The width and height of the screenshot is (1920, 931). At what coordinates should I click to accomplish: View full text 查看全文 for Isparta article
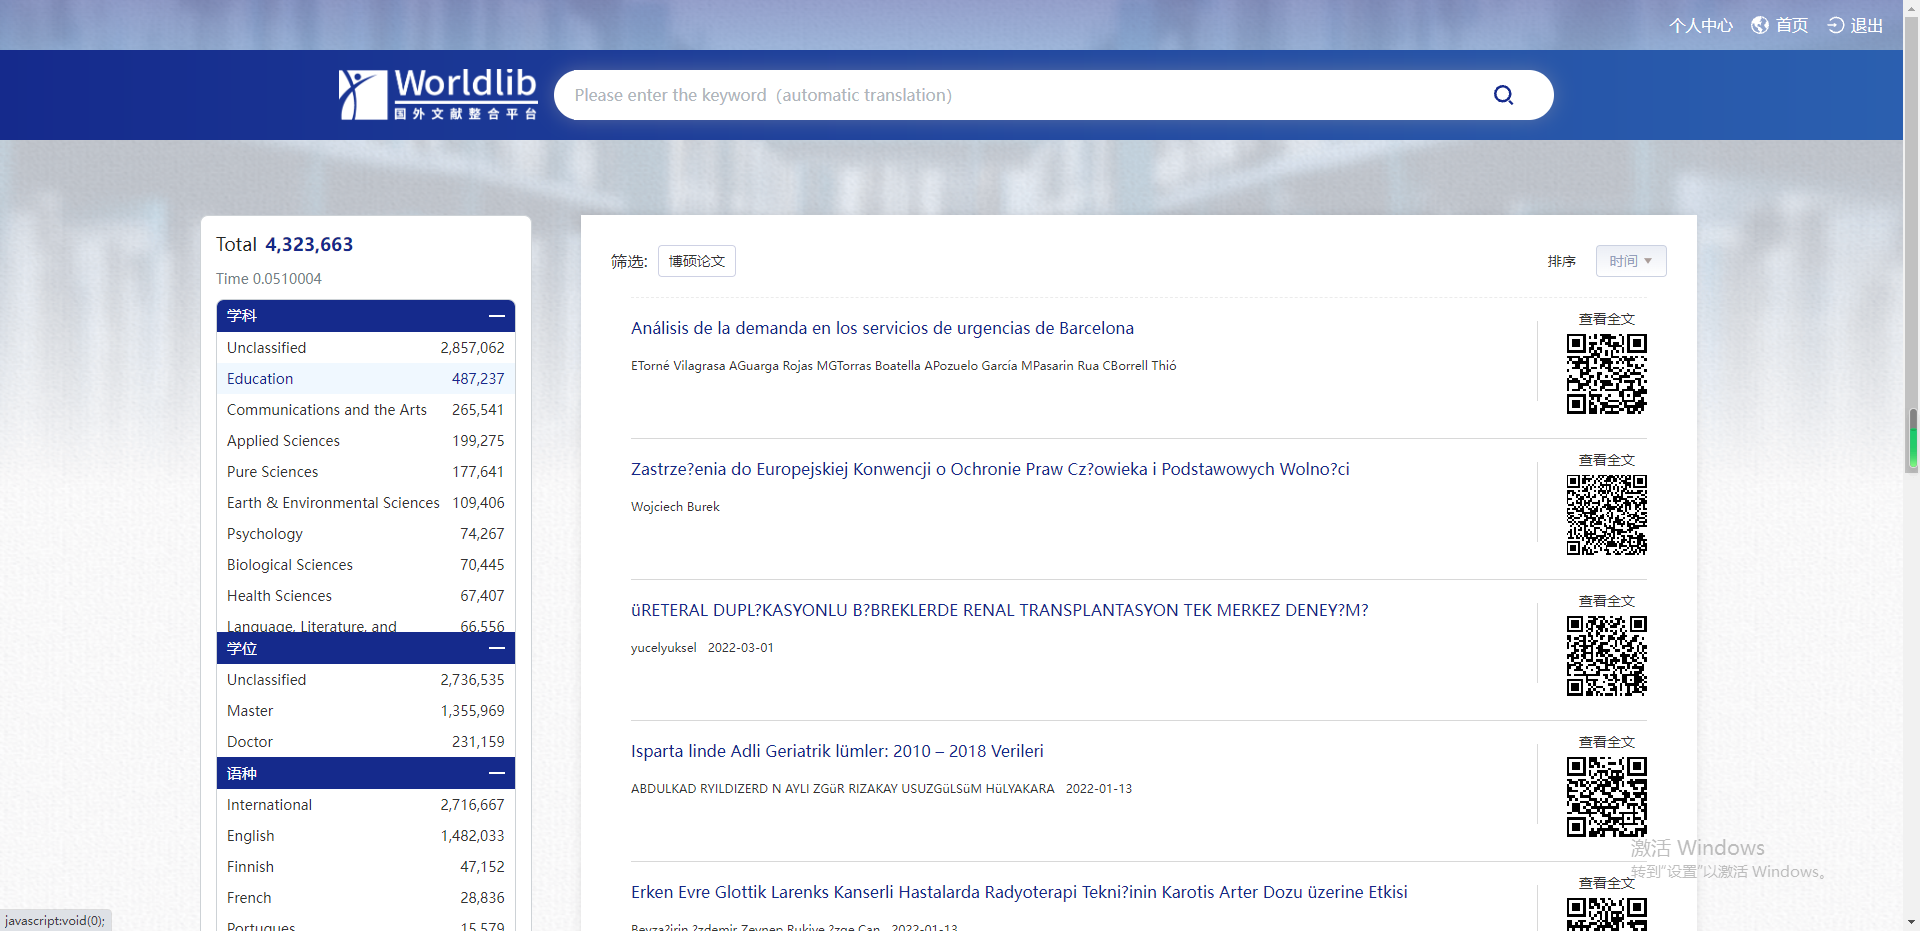click(1606, 742)
